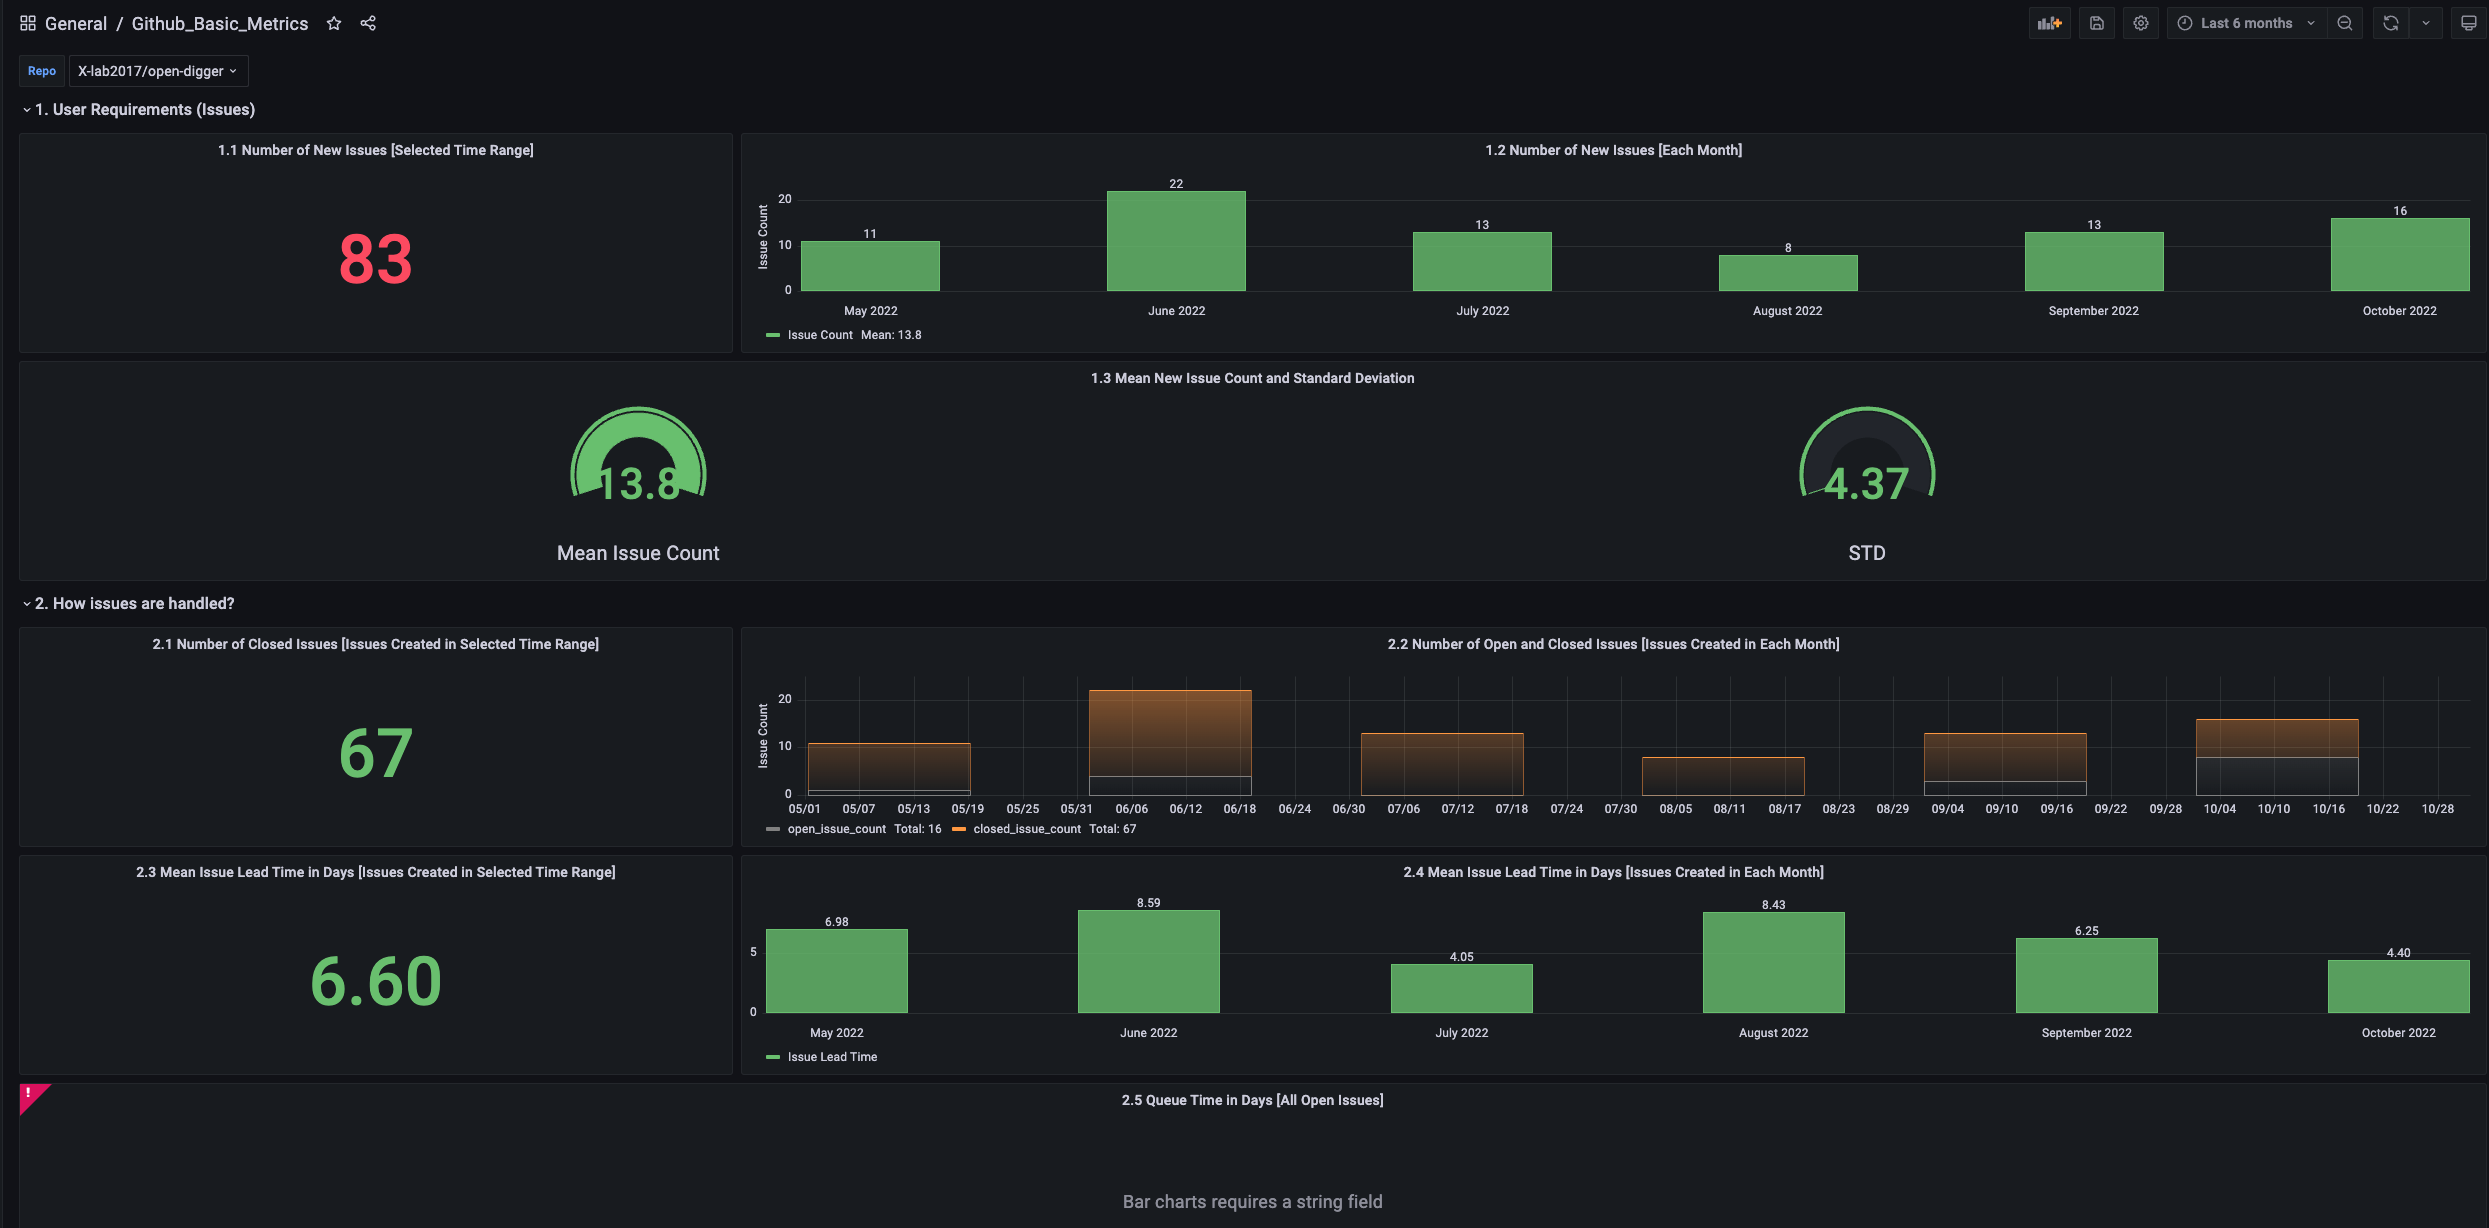2489x1228 pixels.
Task: Click the Repo variable label
Action: [x=41, y=70]
